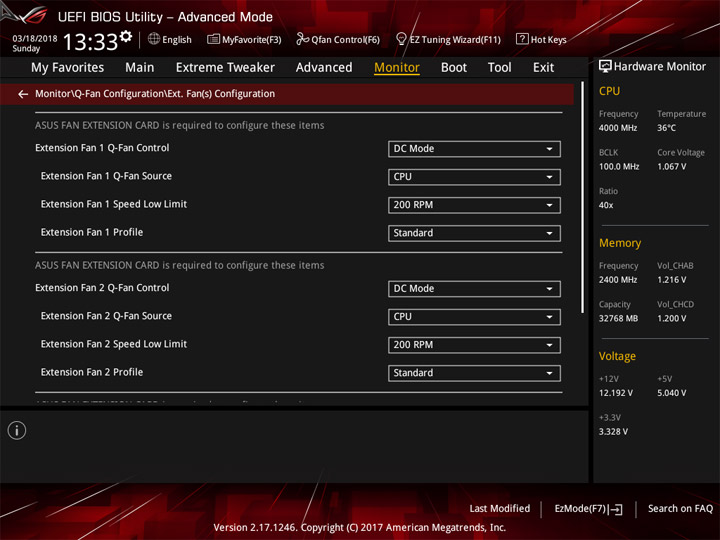Open Extension Fan 1 Q-Fan Source dropdown
Image resolution: width=720 pixels, height=540 pixels.
click(474, 177)
